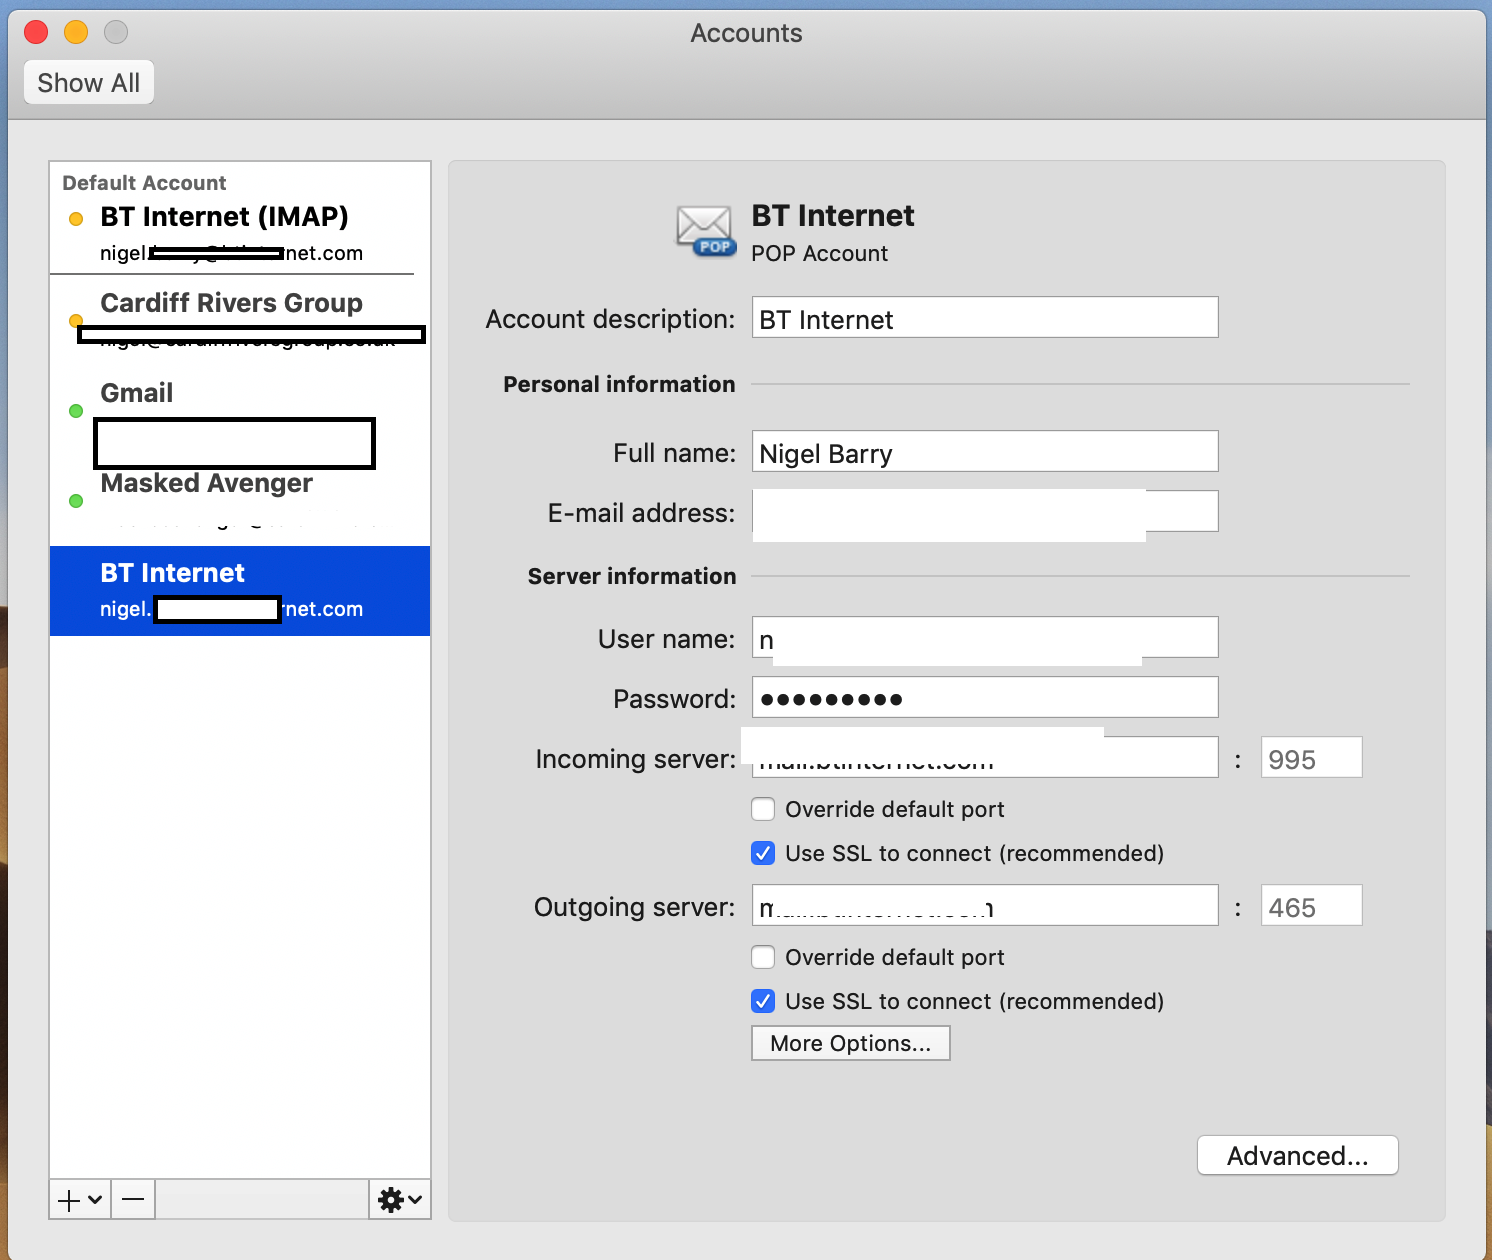This screenshot has width=1492, height=1260.
Task: Click the Full name field
Action: pyautogui.click(x=985, y=452)
